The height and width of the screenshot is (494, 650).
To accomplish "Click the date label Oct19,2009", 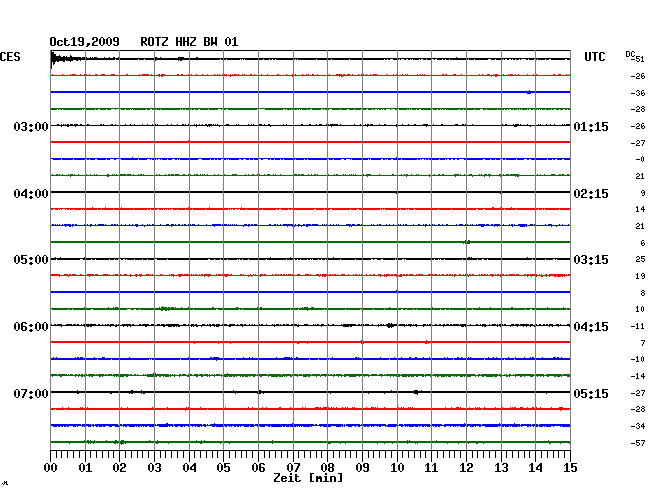I will (x=84, y=42).
